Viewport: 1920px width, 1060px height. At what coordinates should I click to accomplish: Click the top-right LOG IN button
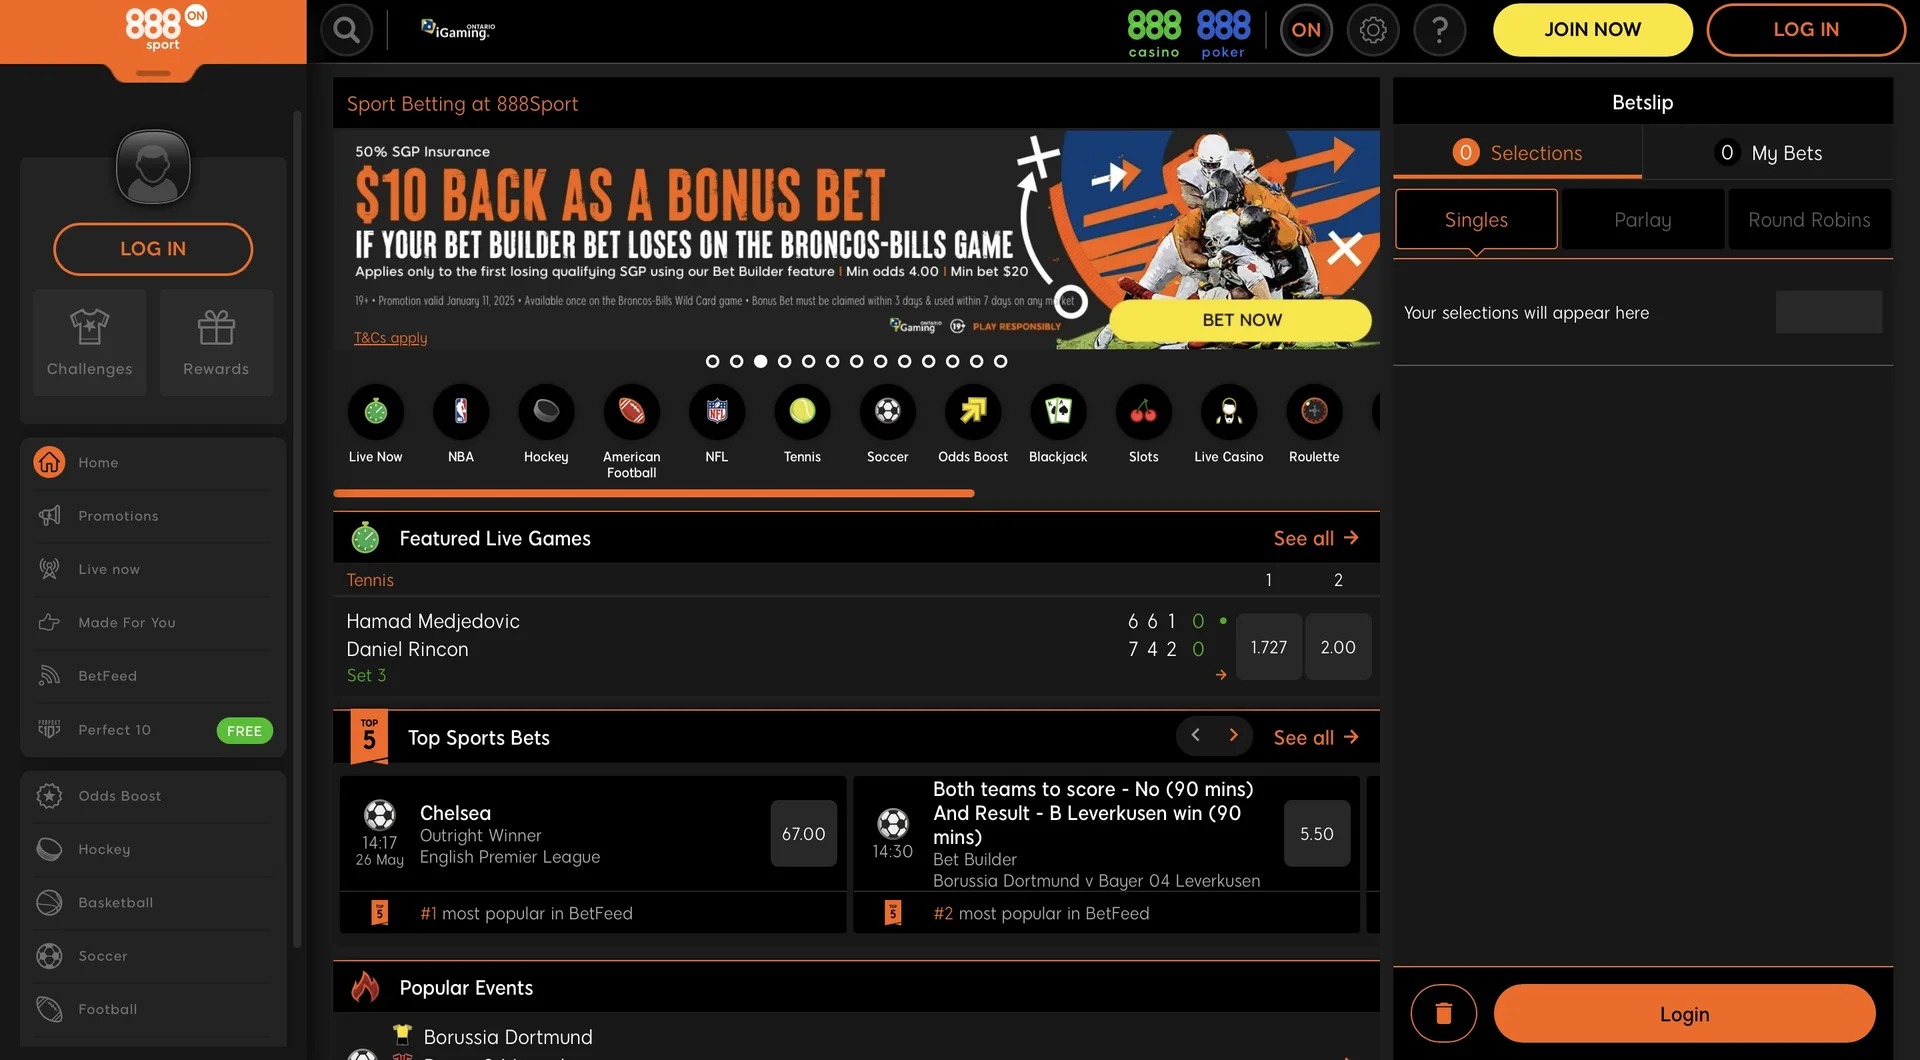(x=1805, y=30)
